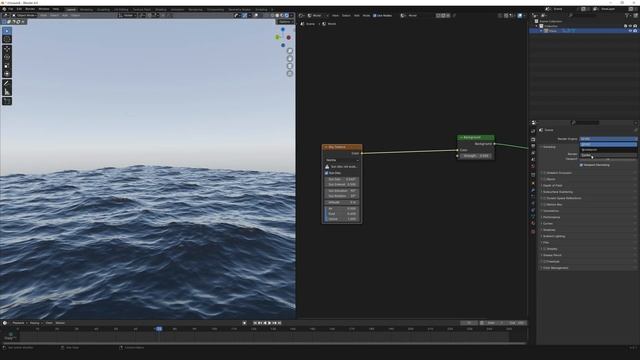This screenshot has width=640, height=360.
Task: Switch viewport to solid shading mode
Action: pos(277,16)
